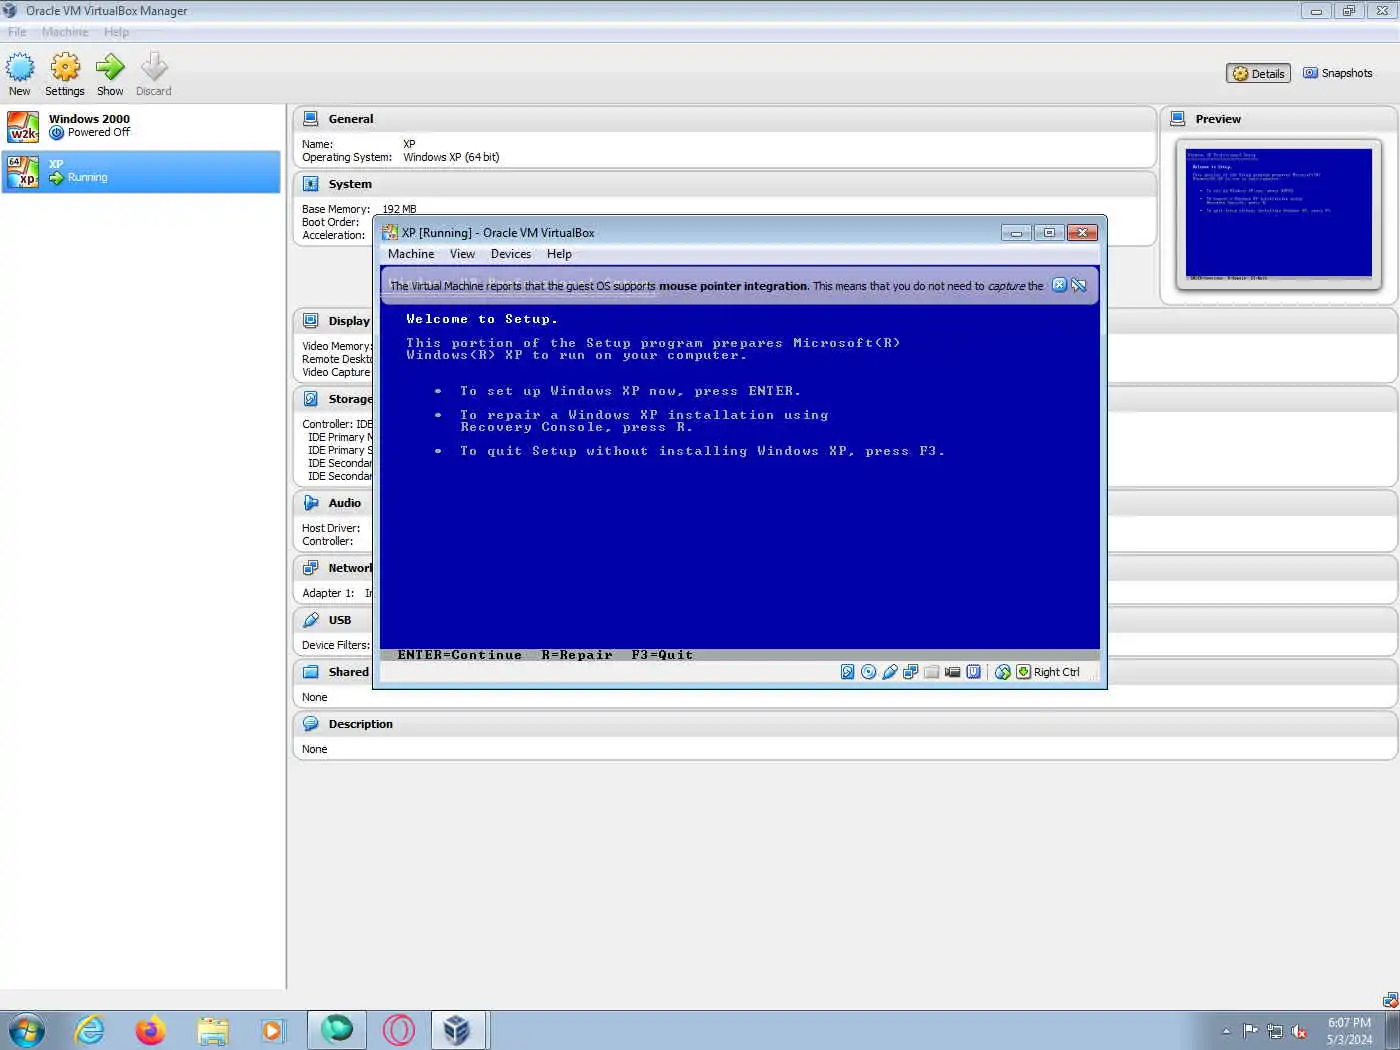
Task: Click hard disk activity icon in VM status bar
Action: 848,672
